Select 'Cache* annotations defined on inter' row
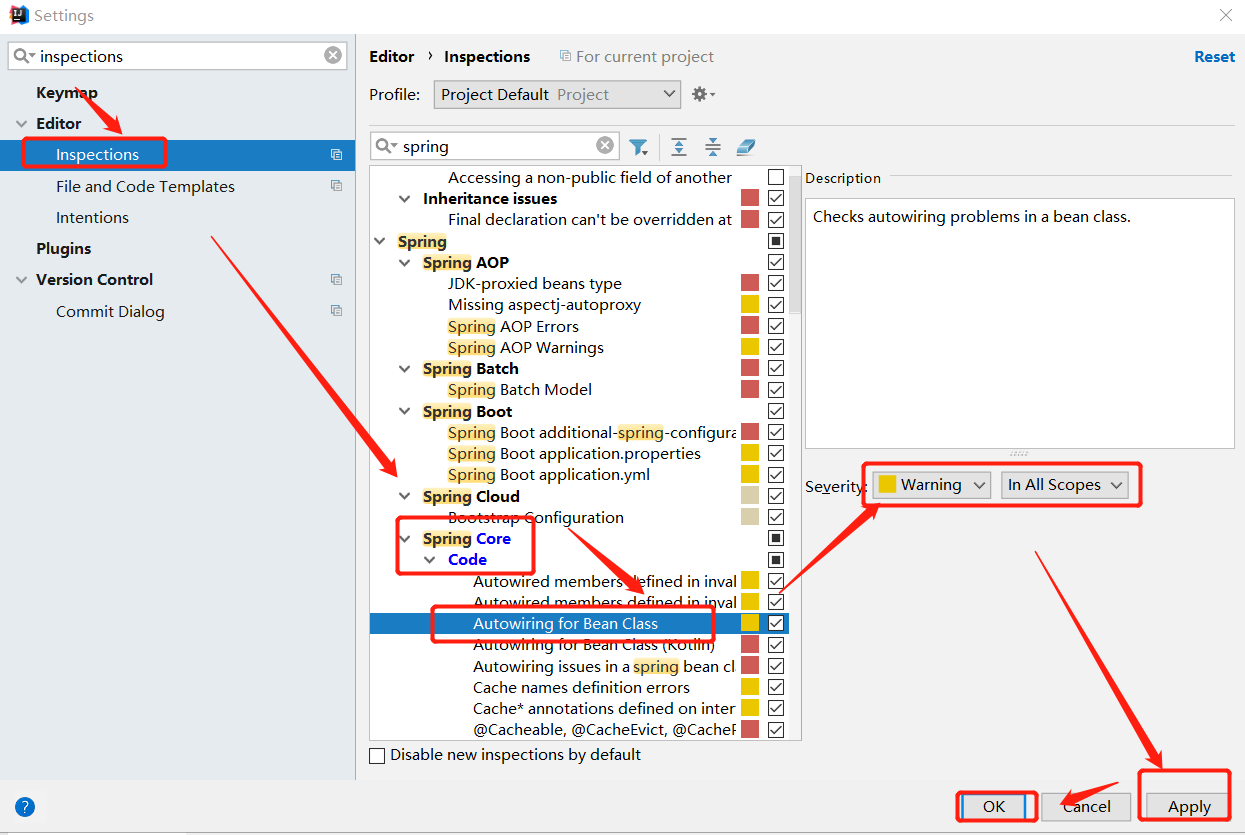 coord(603,708)
